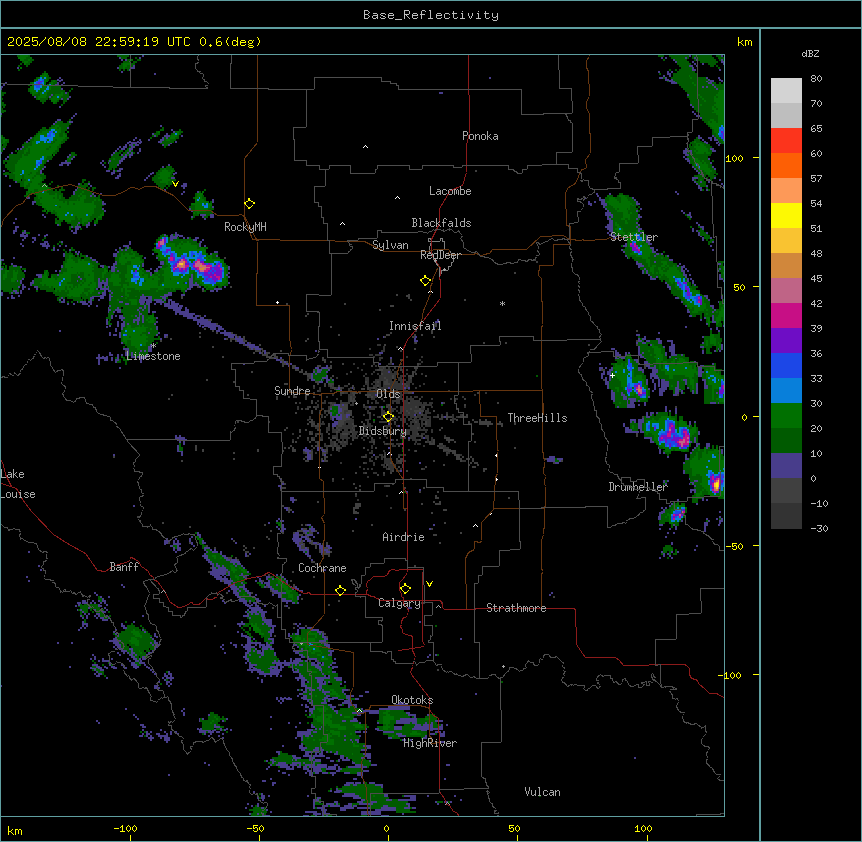The width and height of the screenshot is (862, 842).
Task: Pick the red 65 dBZ legend swatch
Action: point(786,140)
